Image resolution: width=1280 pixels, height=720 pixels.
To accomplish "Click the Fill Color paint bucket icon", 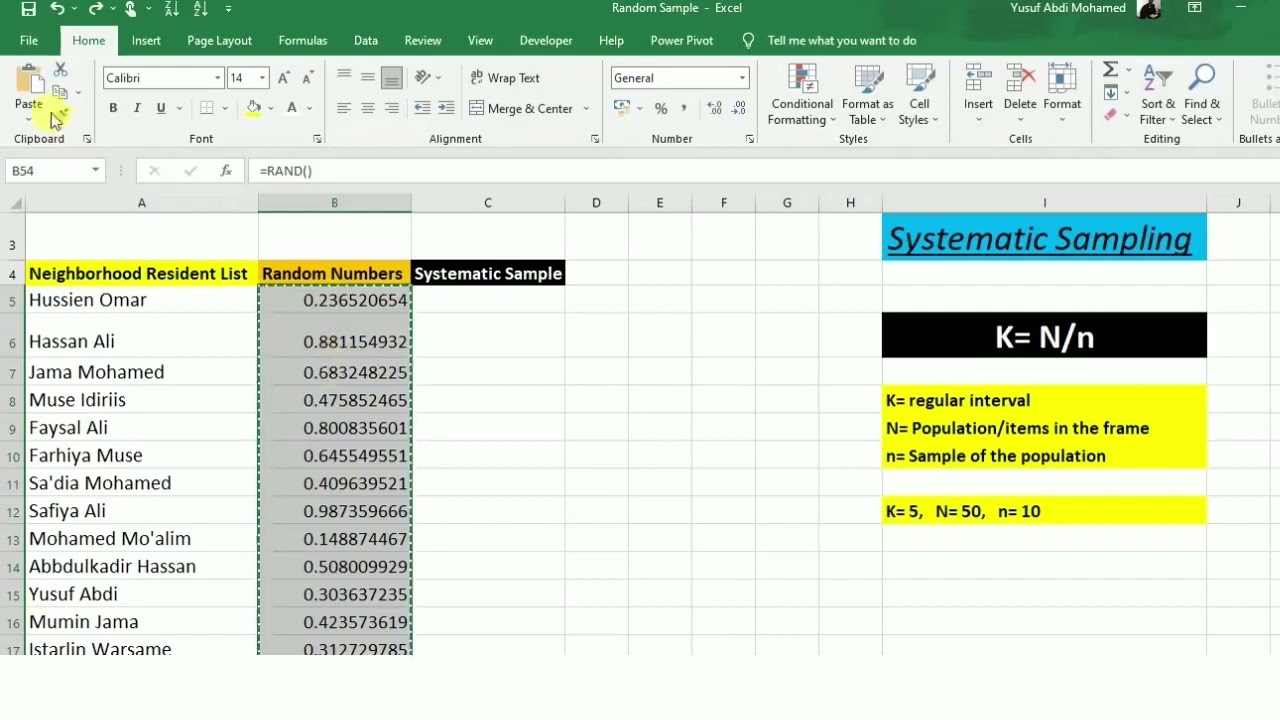I will point(254,108).
